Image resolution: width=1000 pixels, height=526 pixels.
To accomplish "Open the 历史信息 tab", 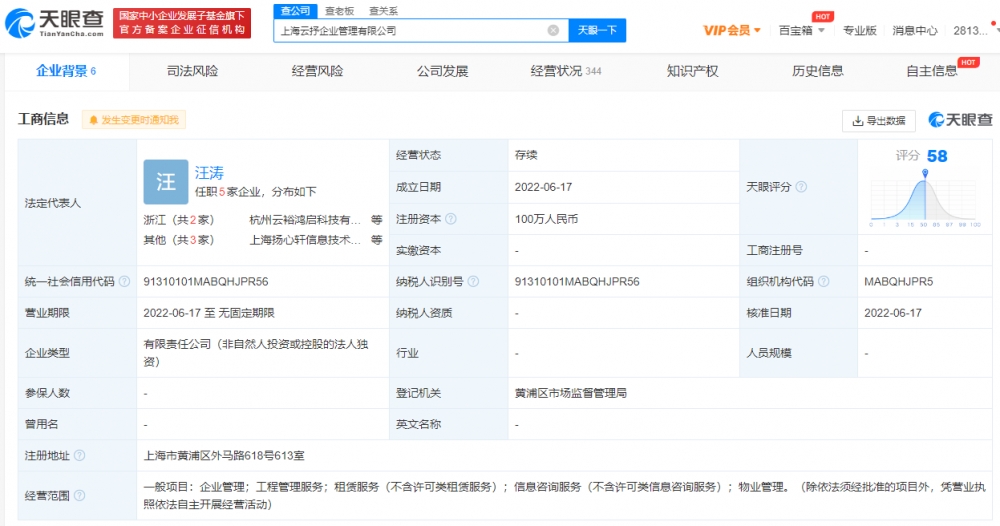I will 818,71.
